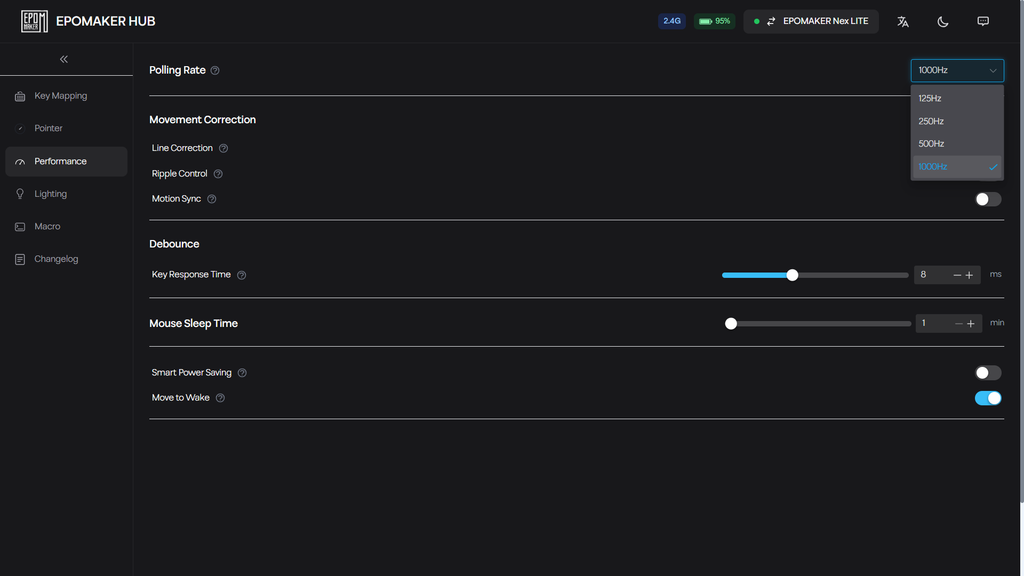The width and height of the screenshot is (1024, 576).
Task: Click the Mouse Sleep Time slider handle
Action: pyautogui.click(x=731, y=323)
